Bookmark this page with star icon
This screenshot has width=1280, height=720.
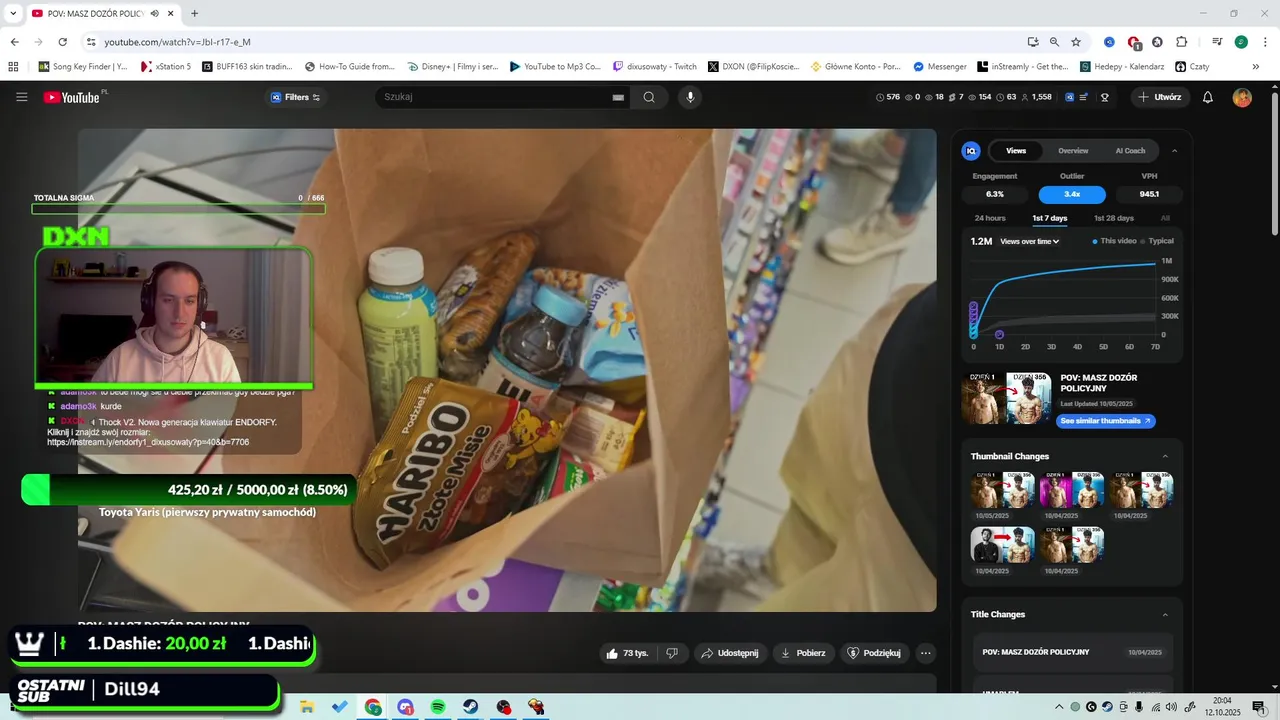pyautogui.click(x=1076, y=42)
